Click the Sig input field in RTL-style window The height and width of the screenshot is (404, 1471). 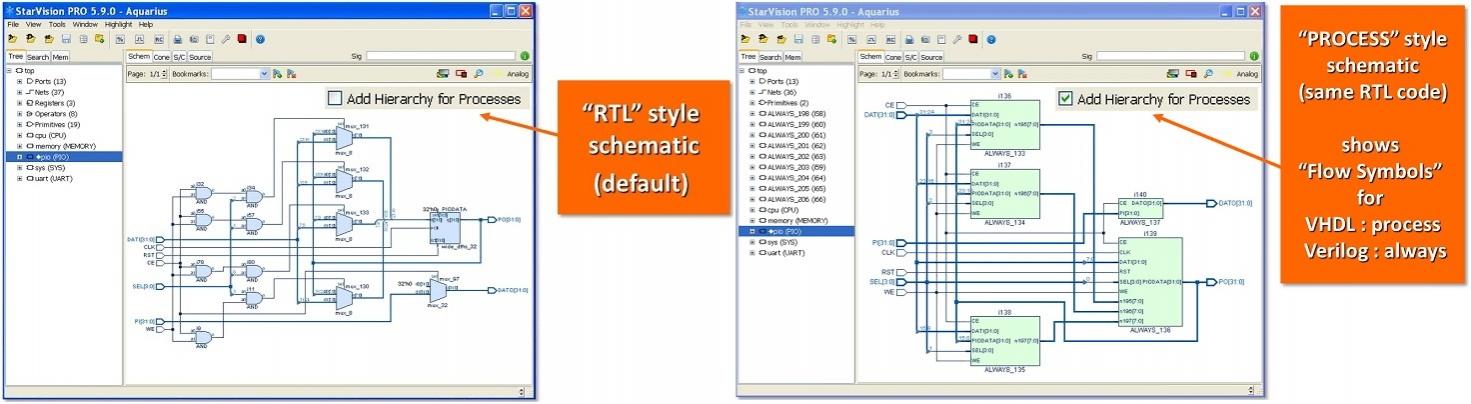[x=441, y=56]
